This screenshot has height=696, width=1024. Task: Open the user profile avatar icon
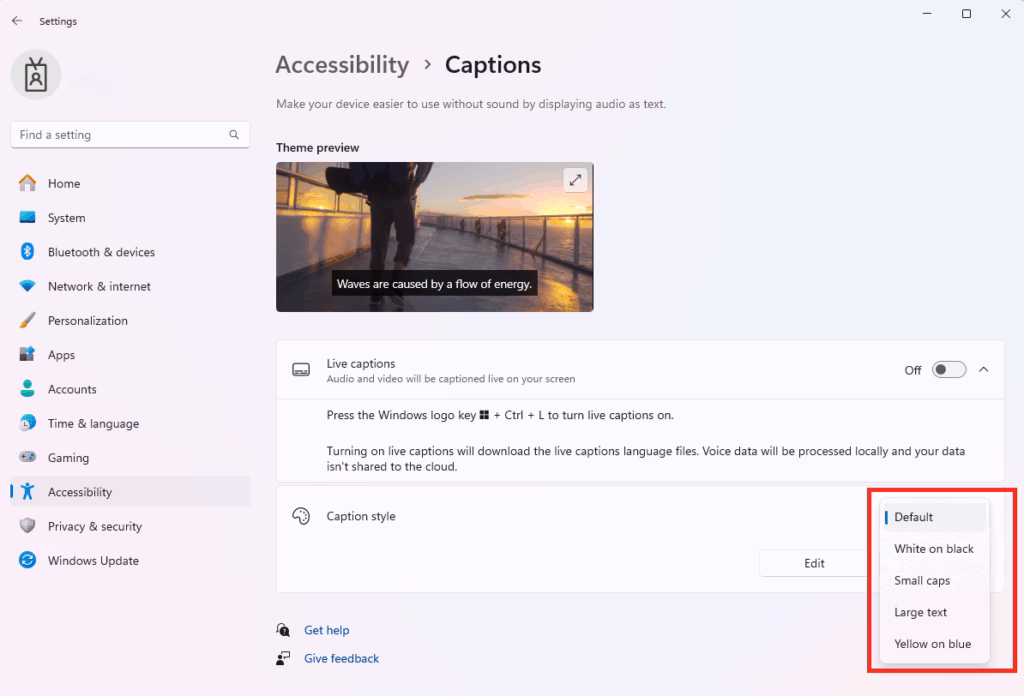click(x=36, y=74)
